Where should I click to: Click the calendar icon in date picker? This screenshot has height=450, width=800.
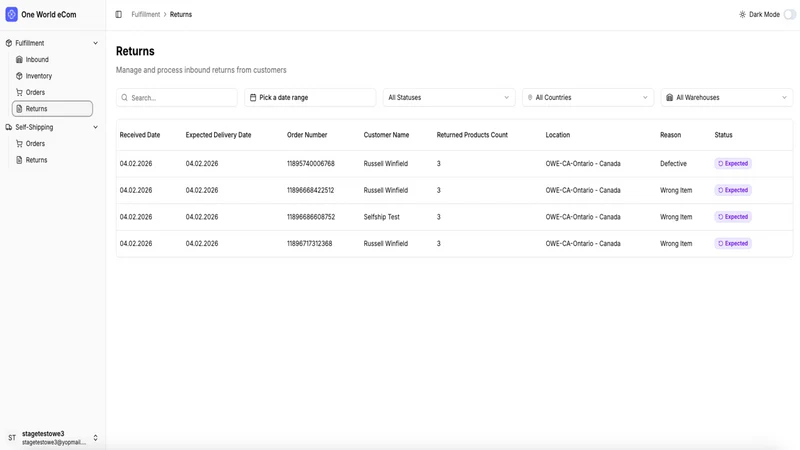click(x=253, y=97)
